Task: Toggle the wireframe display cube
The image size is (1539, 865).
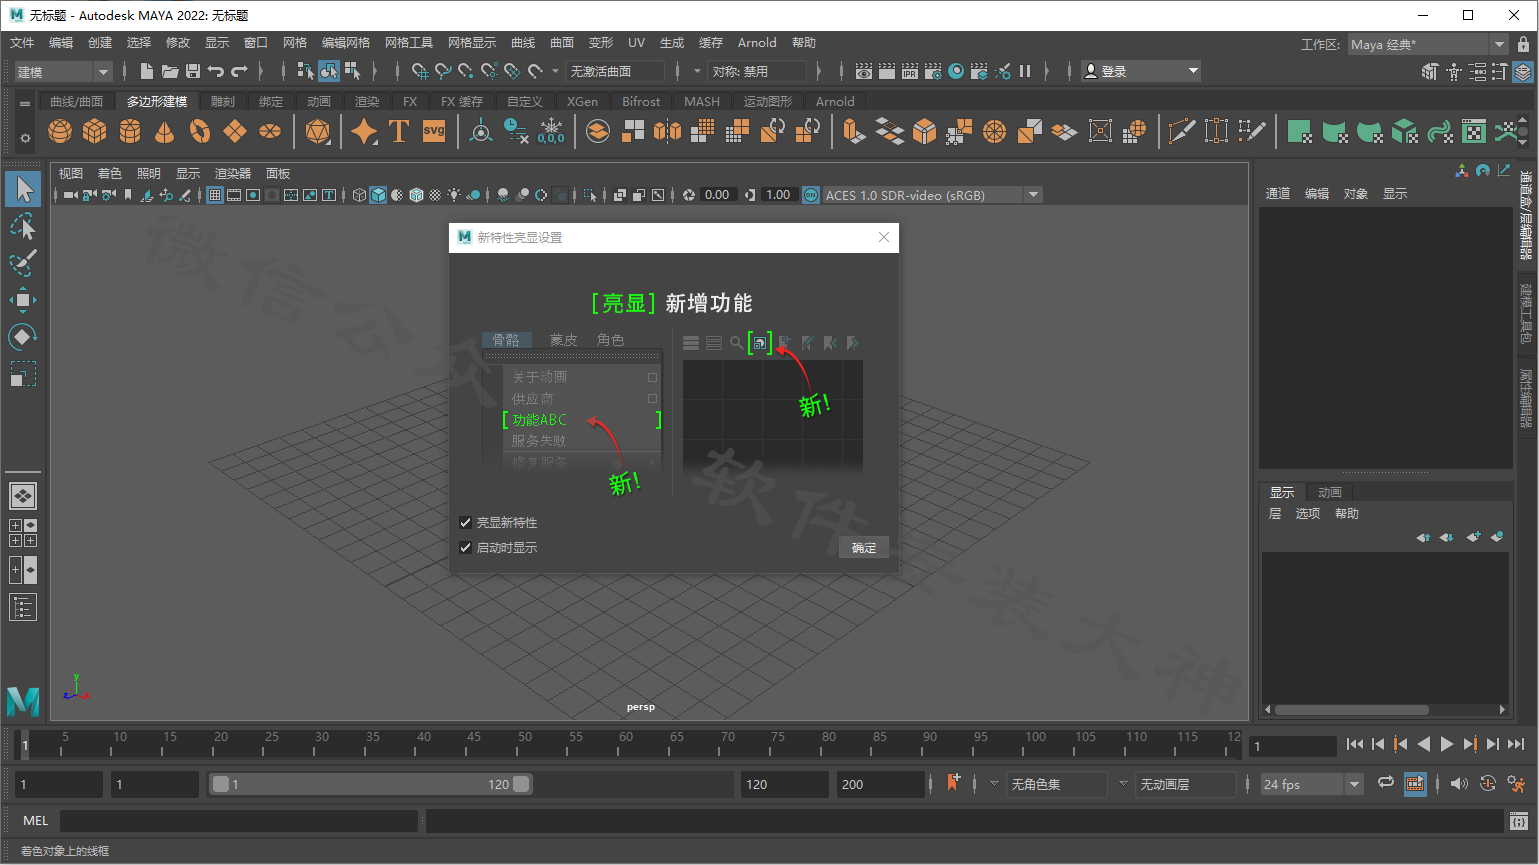Action: tap(360, 195)
